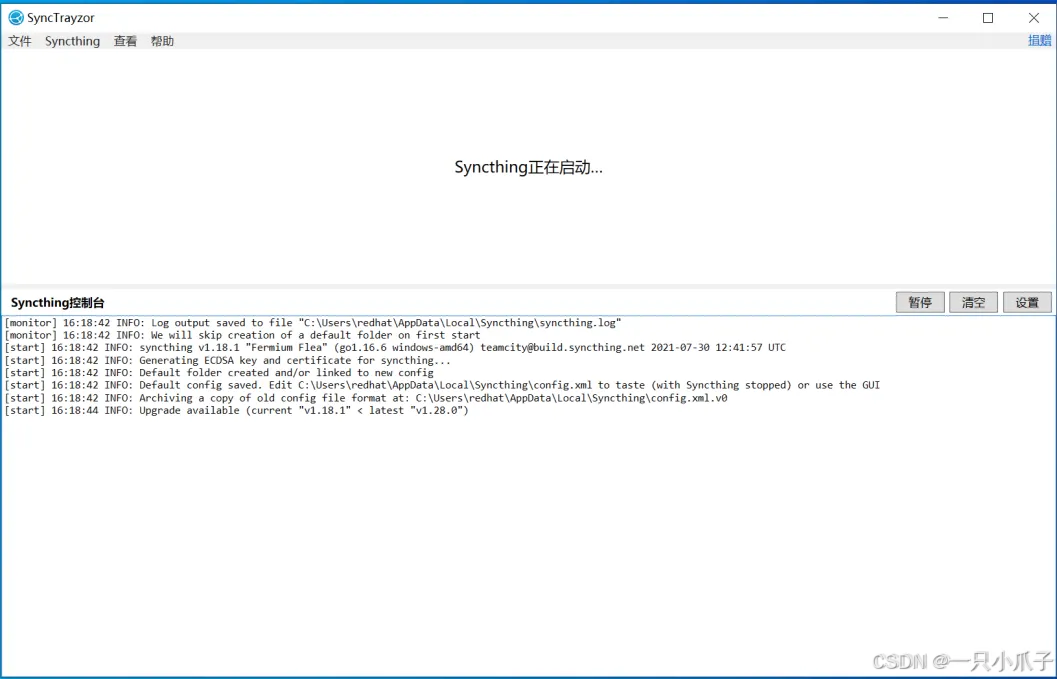1057x679 pixels.
Task: Click the Syncthing控制台 heading
Action: point(57,303)
